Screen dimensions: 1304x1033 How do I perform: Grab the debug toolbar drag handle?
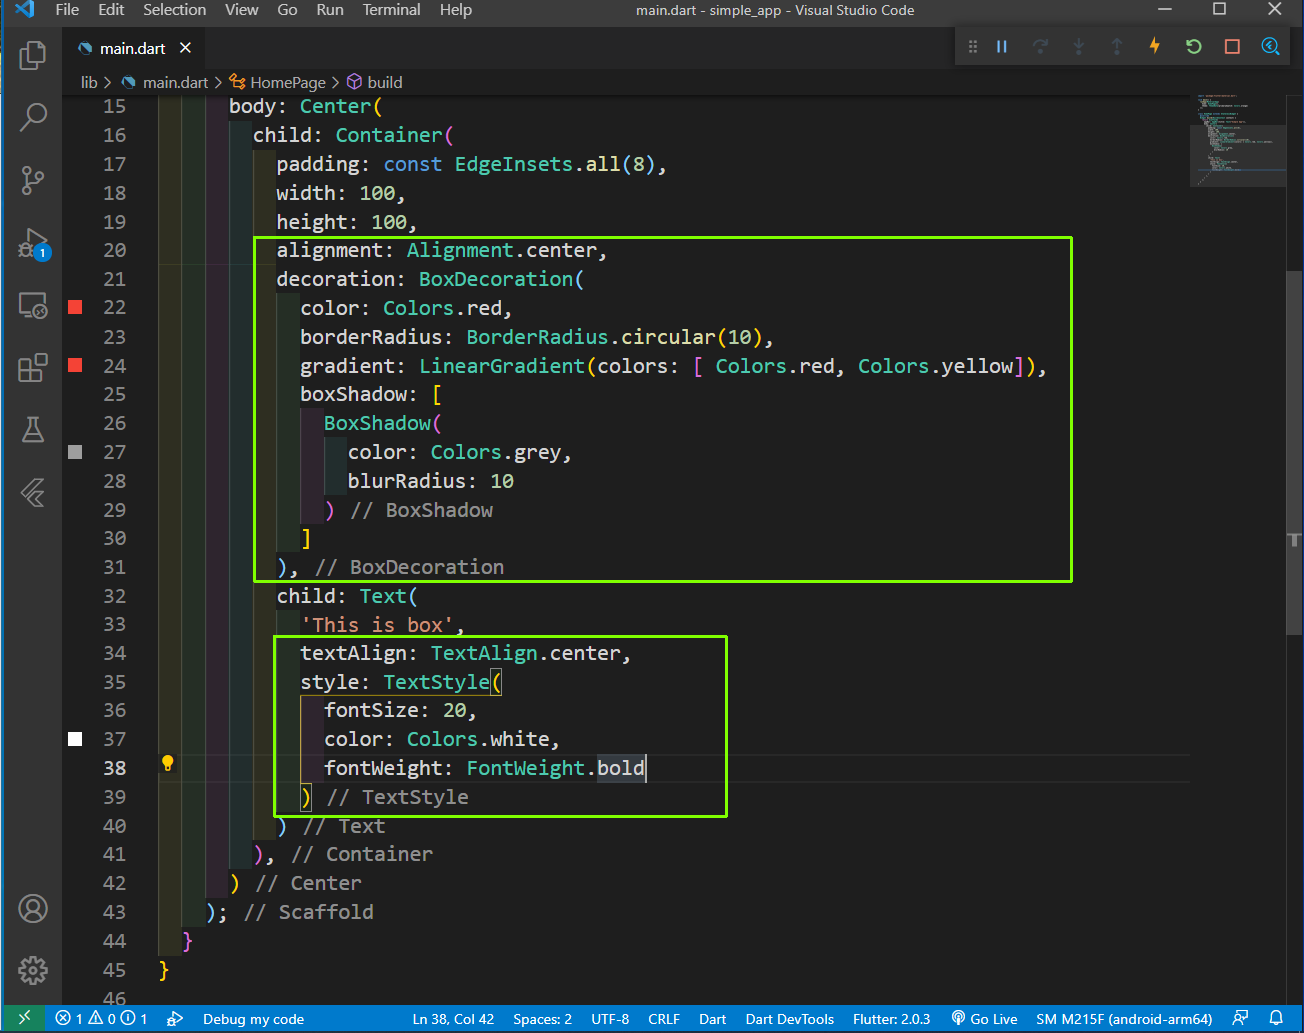tap(972, 46)
